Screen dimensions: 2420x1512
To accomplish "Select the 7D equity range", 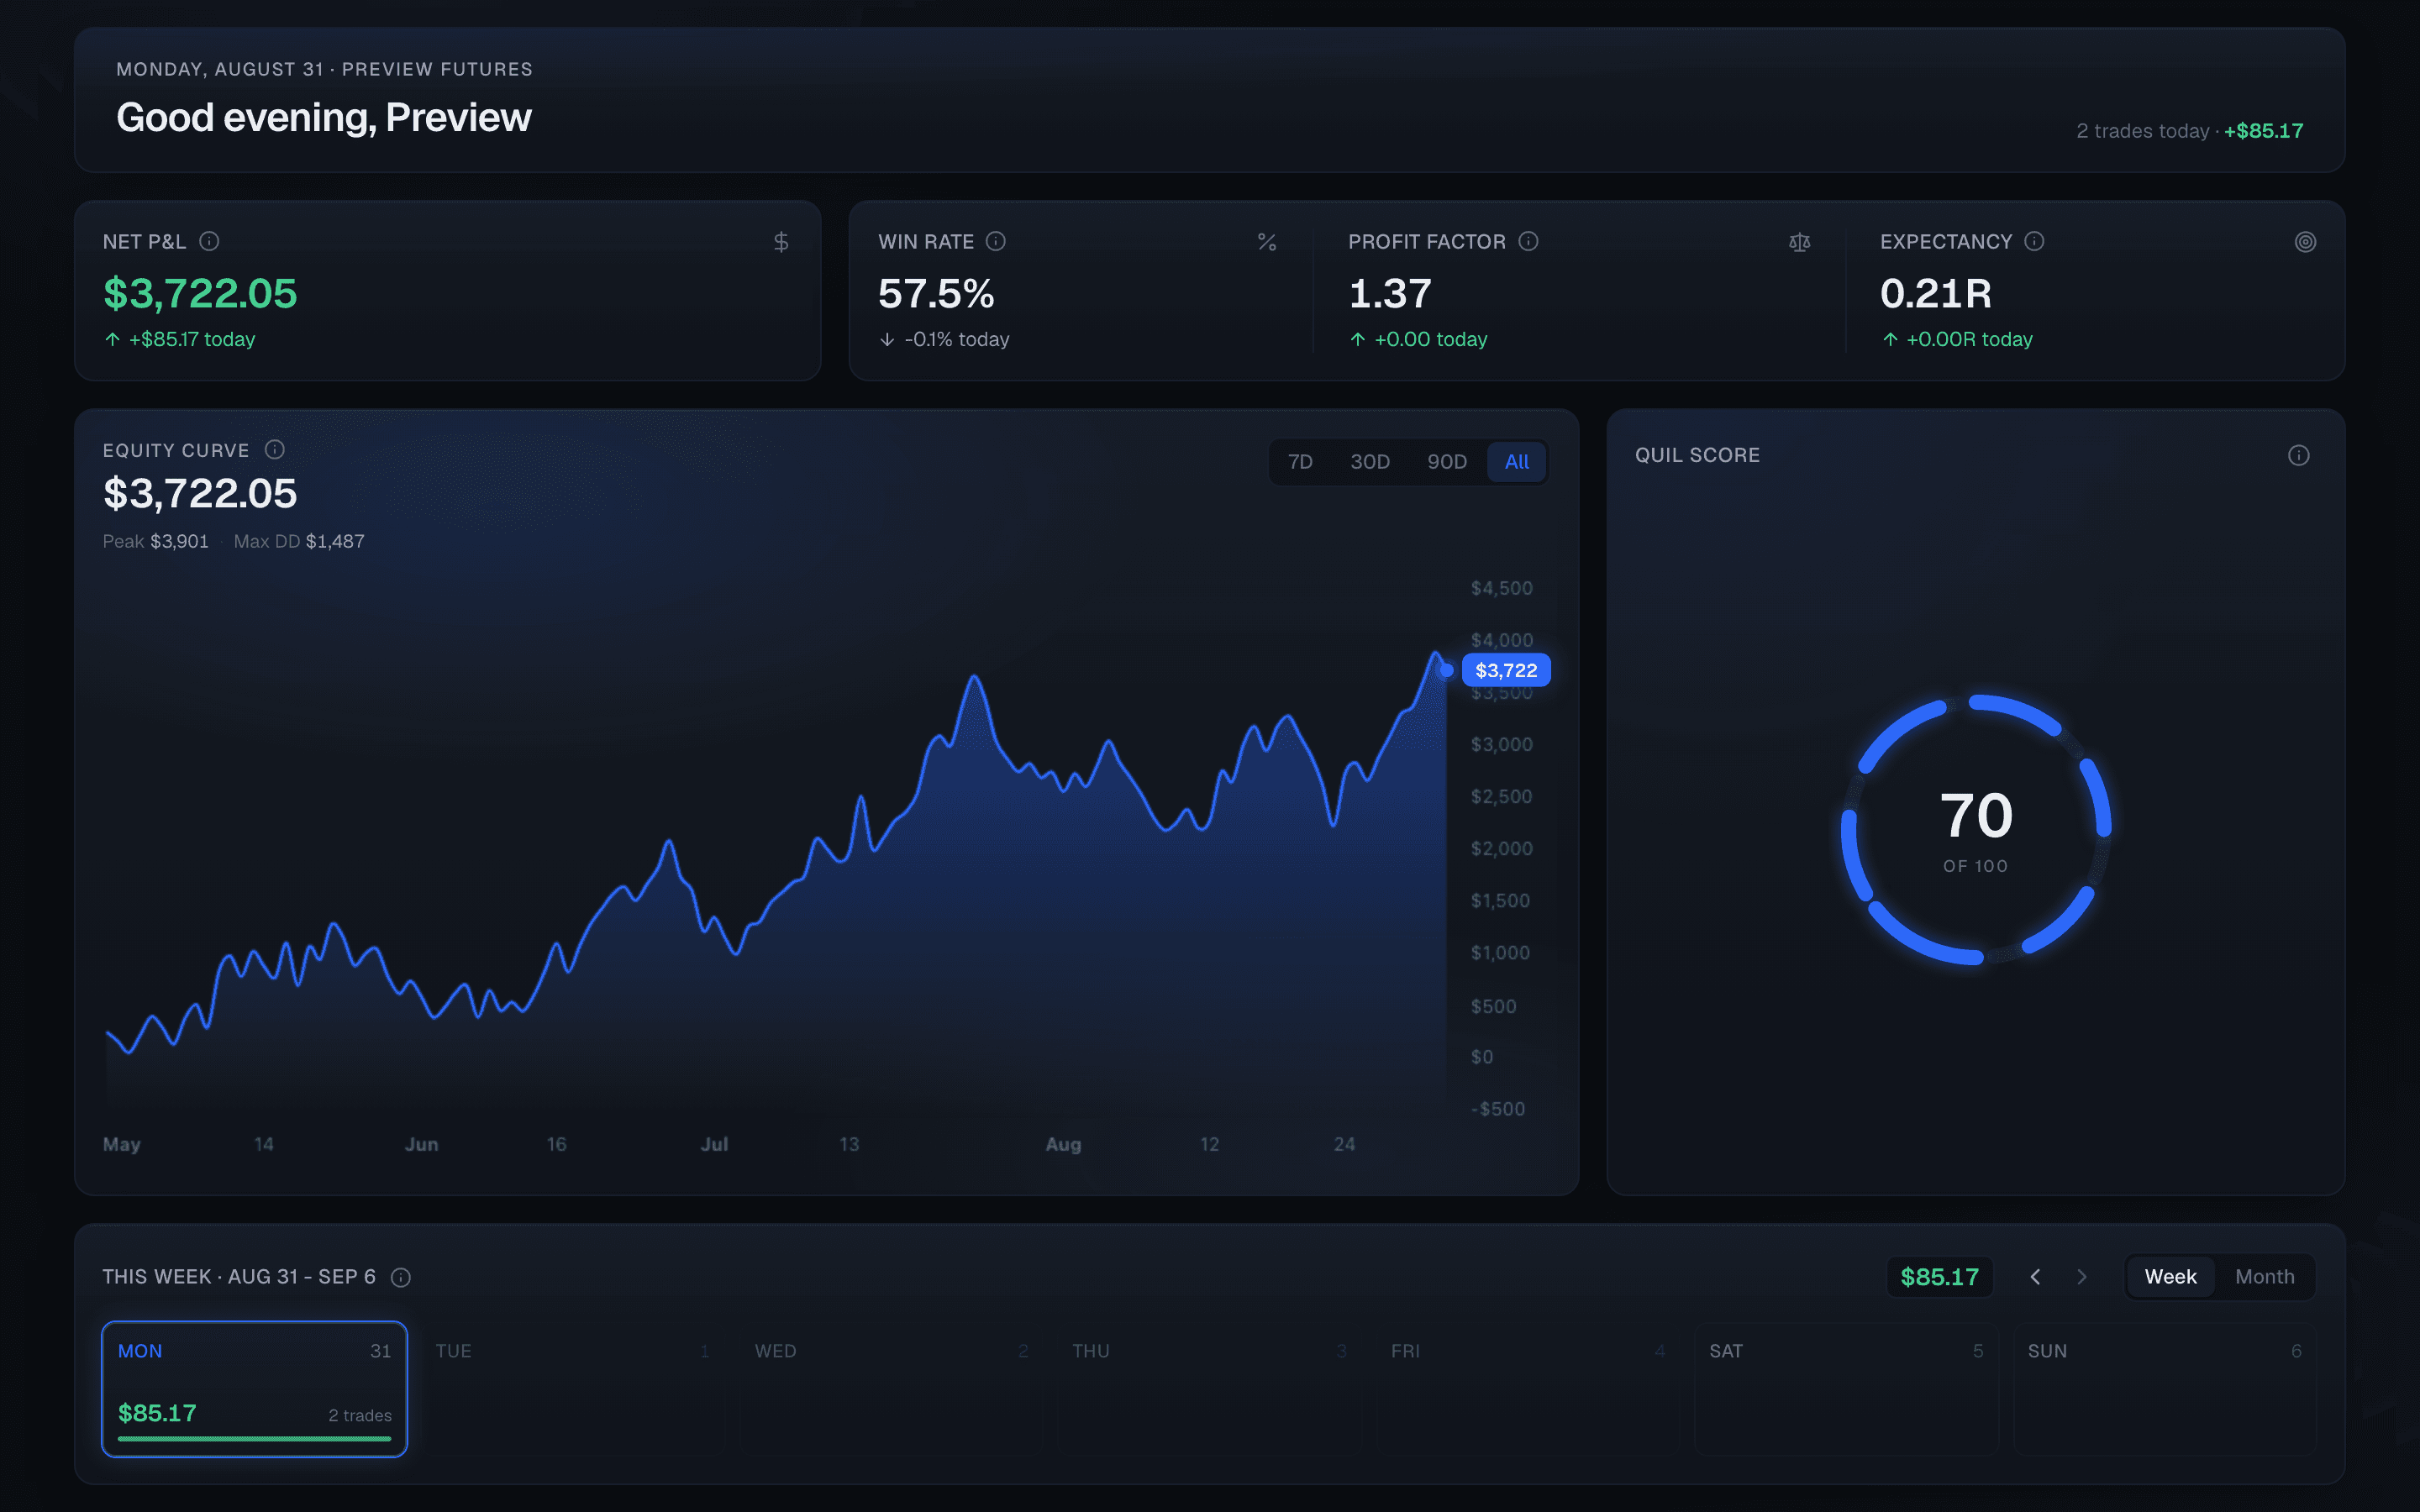I will tap(1300, 462).
